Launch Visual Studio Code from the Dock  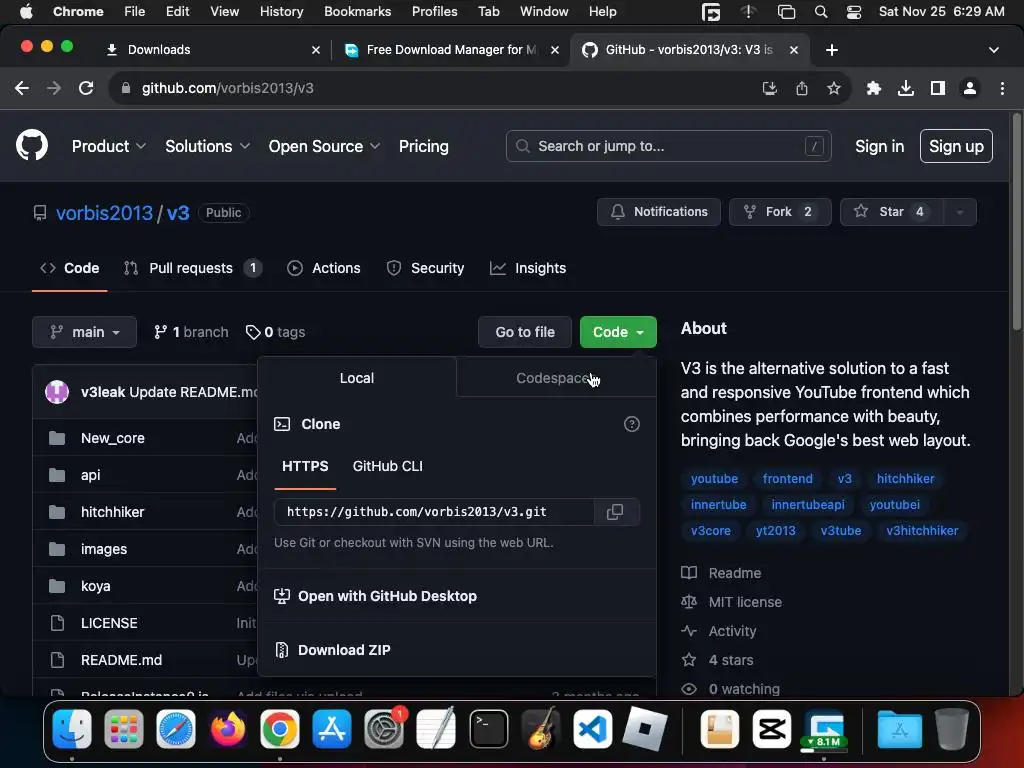[592, 729]
